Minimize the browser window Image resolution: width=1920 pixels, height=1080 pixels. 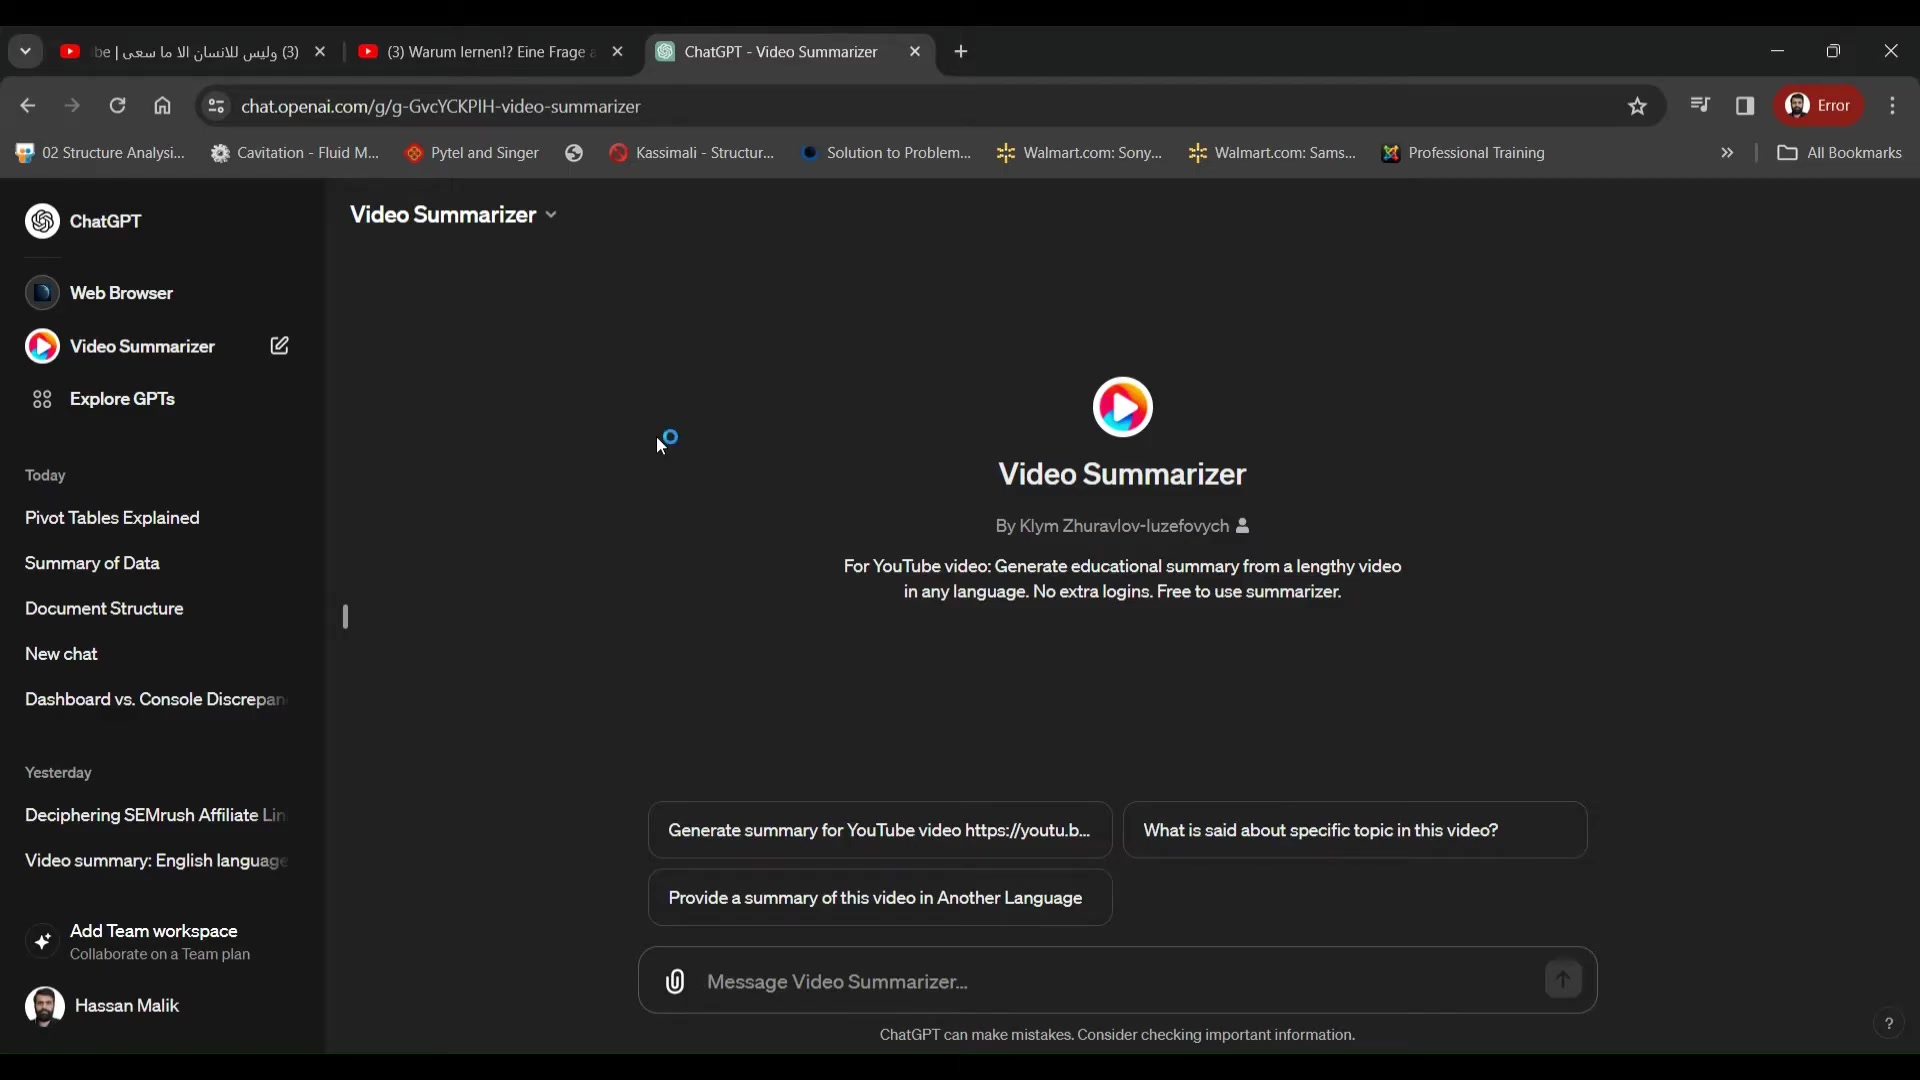[1777, 51]
